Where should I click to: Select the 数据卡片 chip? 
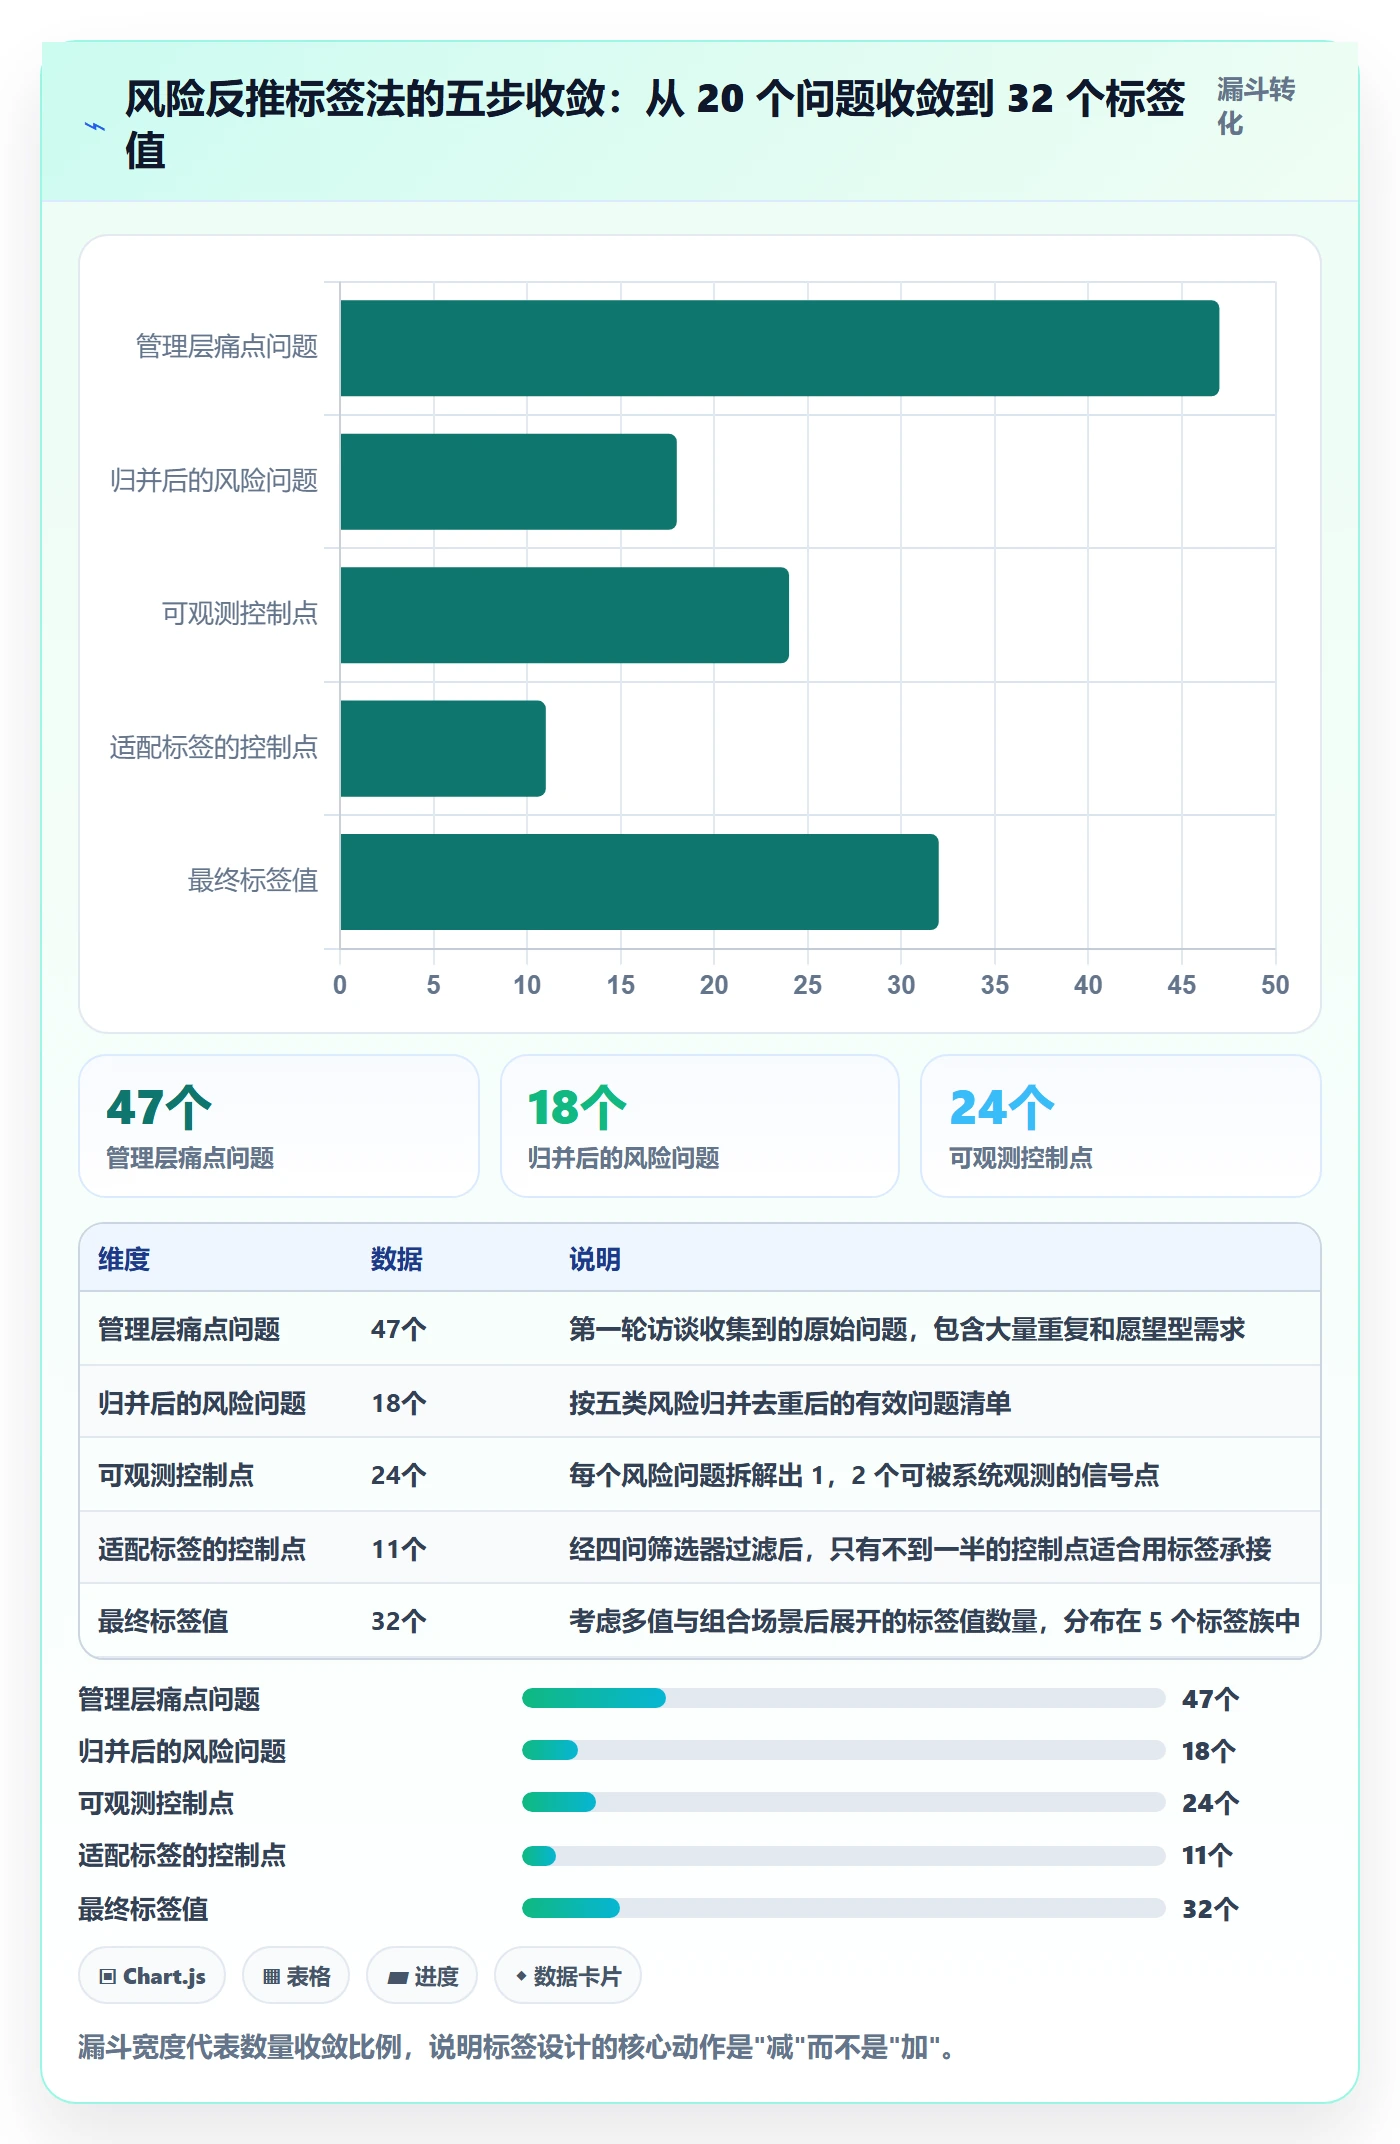click(568, 1975)
